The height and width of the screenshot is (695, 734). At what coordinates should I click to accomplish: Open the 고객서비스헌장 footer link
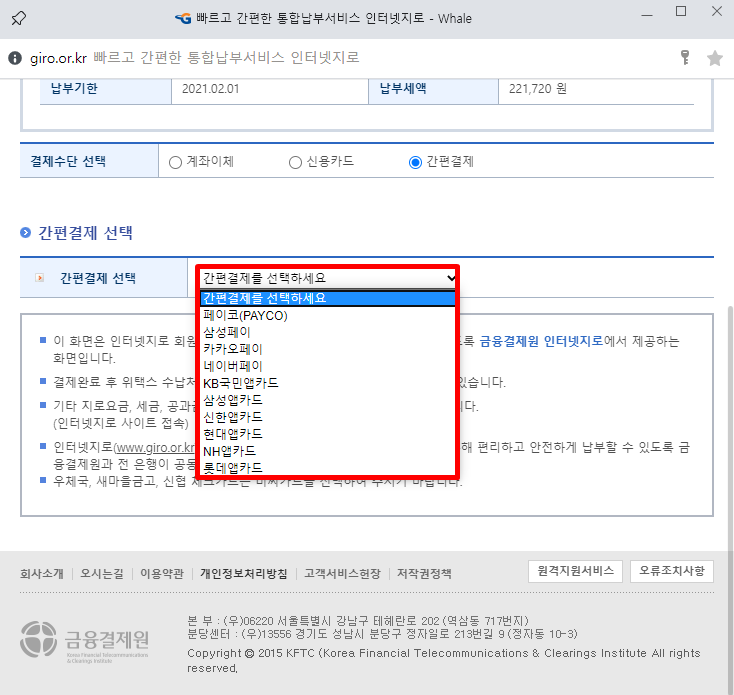click(343, 573)
